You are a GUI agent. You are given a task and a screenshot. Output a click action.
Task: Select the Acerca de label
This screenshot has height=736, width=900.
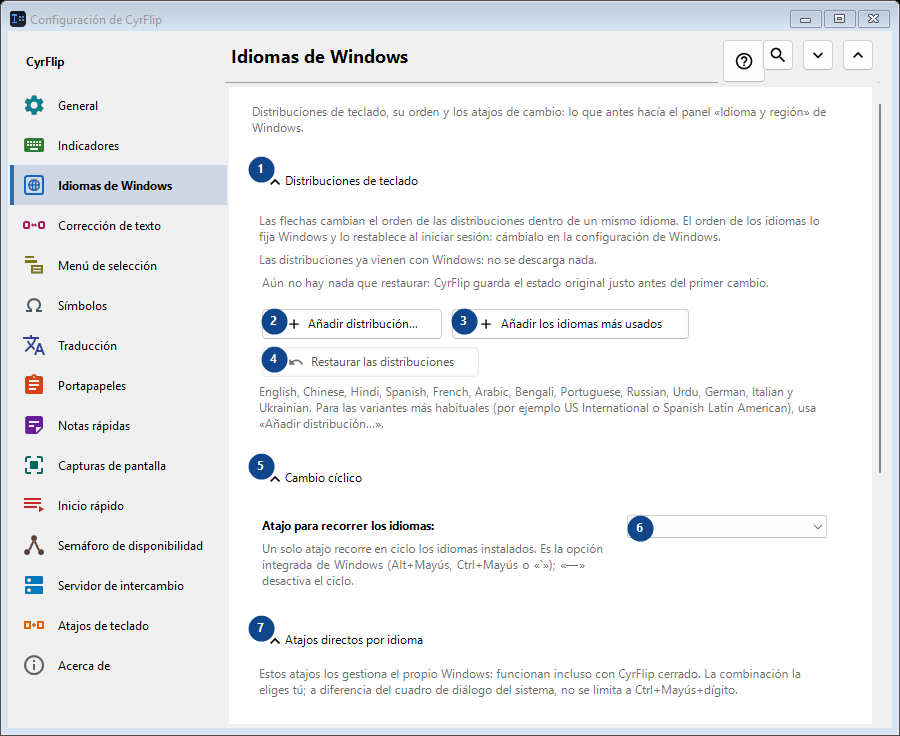84,665
